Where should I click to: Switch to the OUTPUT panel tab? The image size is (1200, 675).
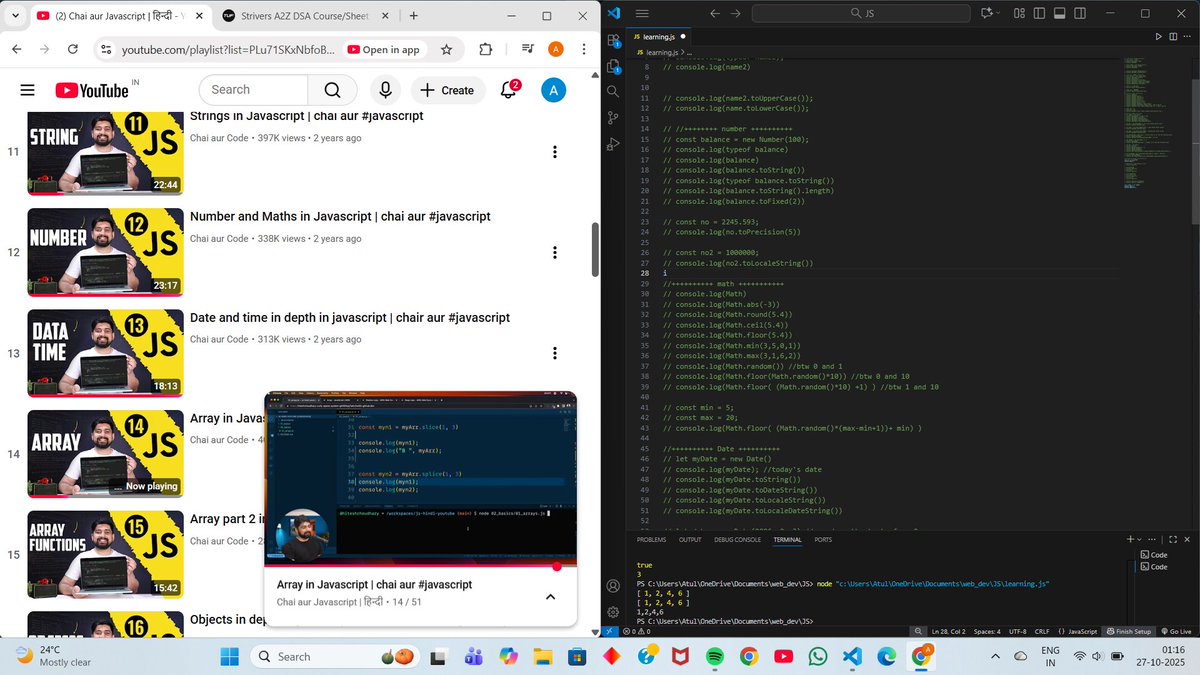click(690, 539)
